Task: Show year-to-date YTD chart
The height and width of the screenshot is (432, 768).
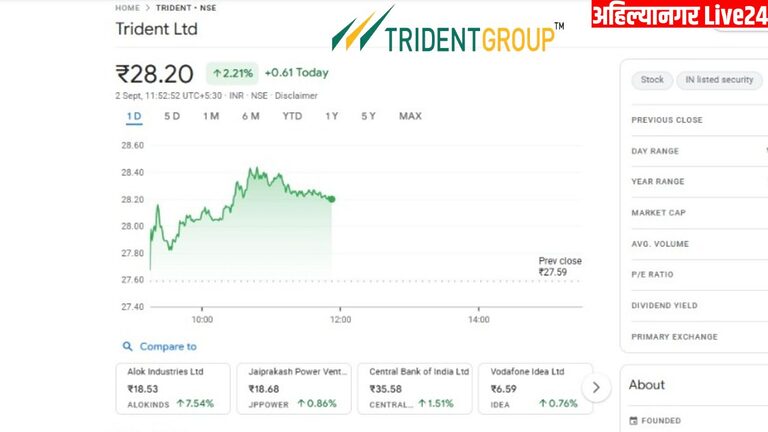Action: pyautogui.click(x=292, y=116)
